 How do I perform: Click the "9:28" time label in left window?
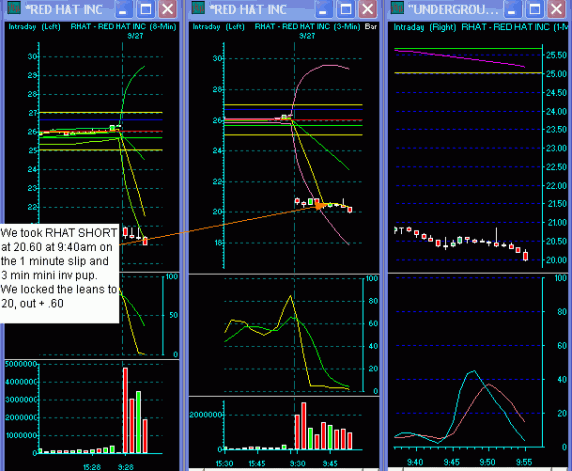coord(126,467)
